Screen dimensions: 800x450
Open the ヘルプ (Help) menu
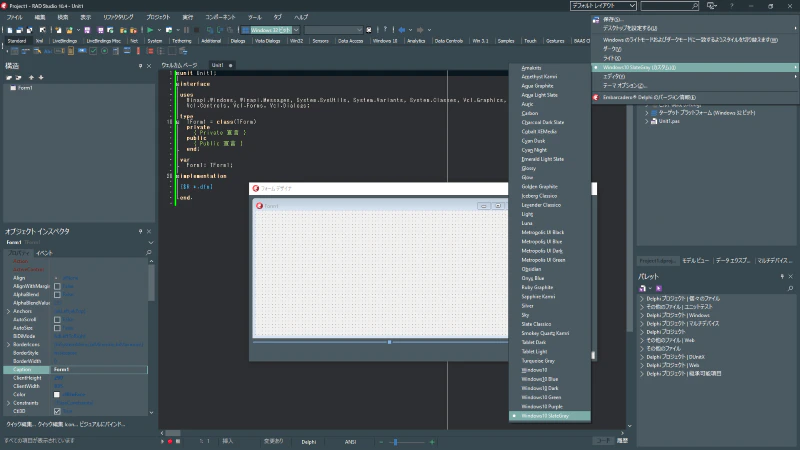coord(301,17)
